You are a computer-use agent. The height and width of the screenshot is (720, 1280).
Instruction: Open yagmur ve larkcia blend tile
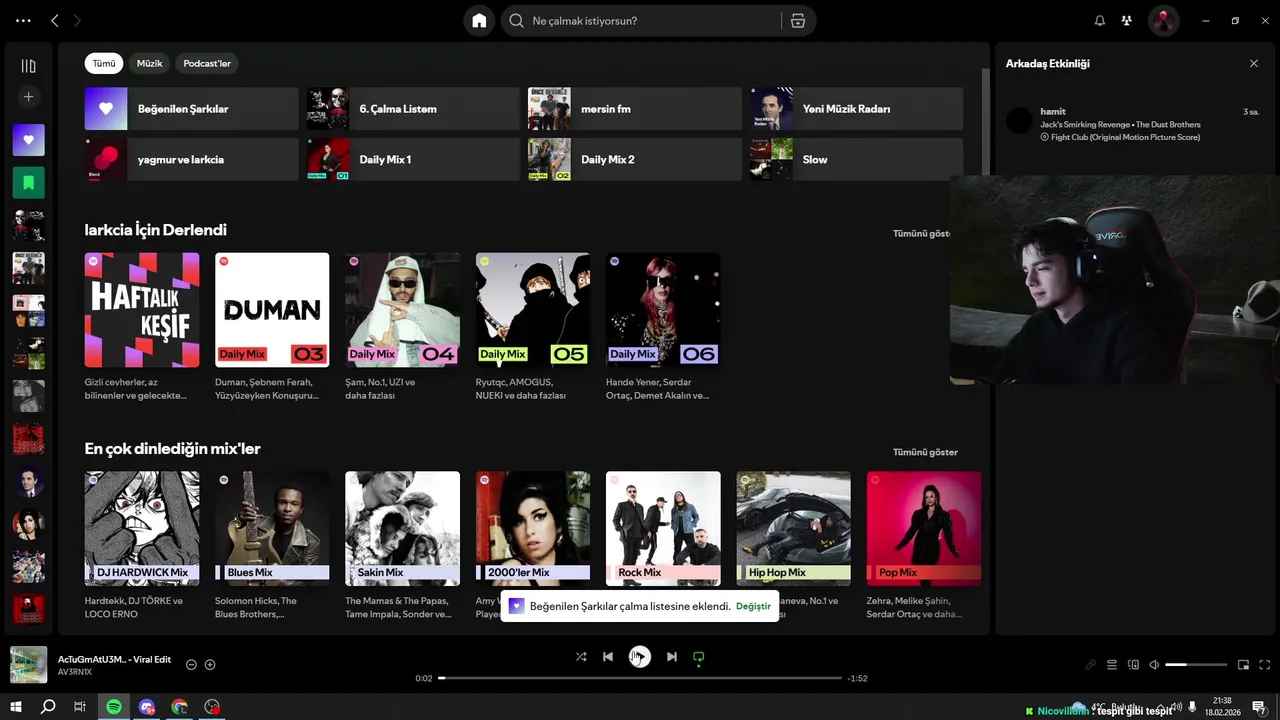coord(192,160)
